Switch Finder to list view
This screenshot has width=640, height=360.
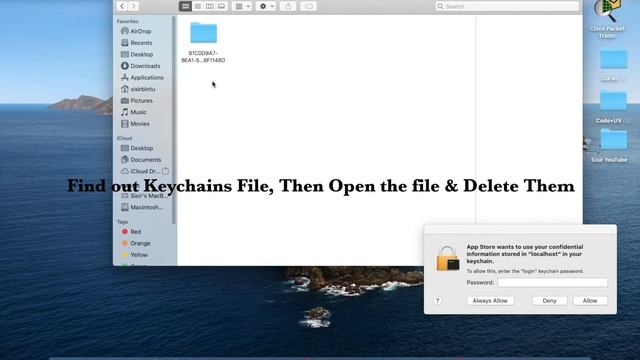coord(198,6)
